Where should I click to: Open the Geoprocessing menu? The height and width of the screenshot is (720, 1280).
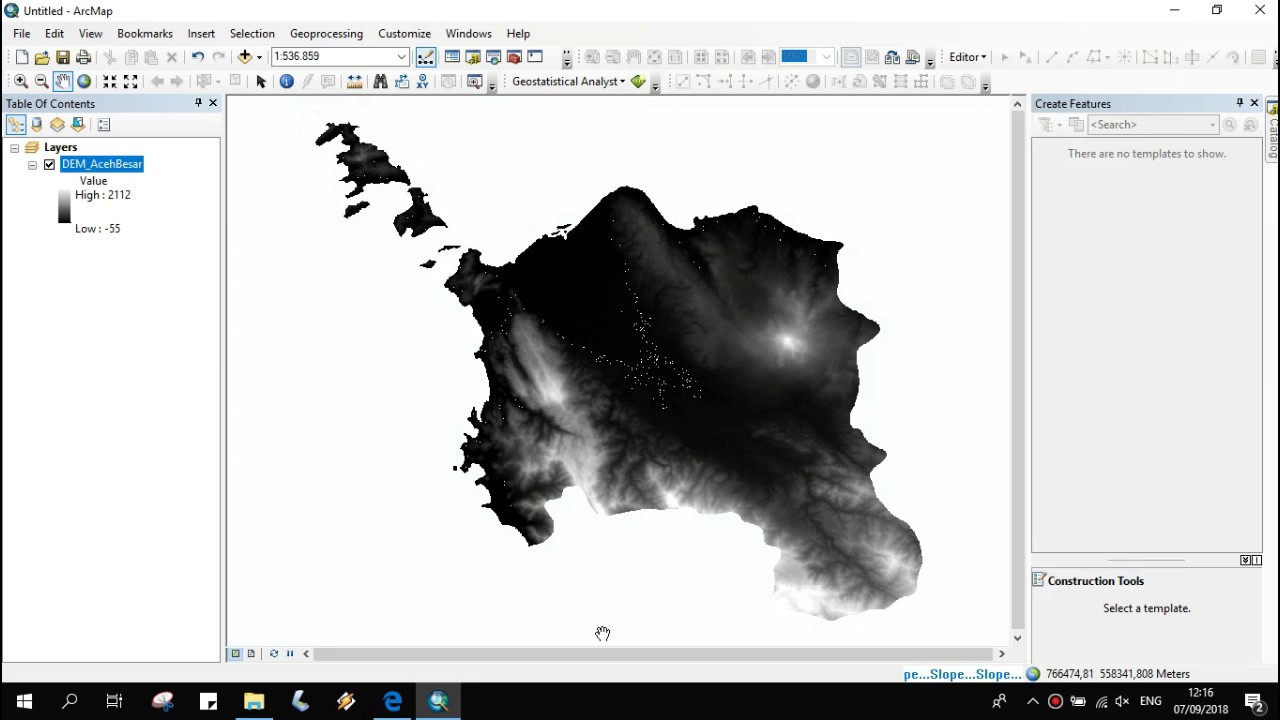coord(326,34)
